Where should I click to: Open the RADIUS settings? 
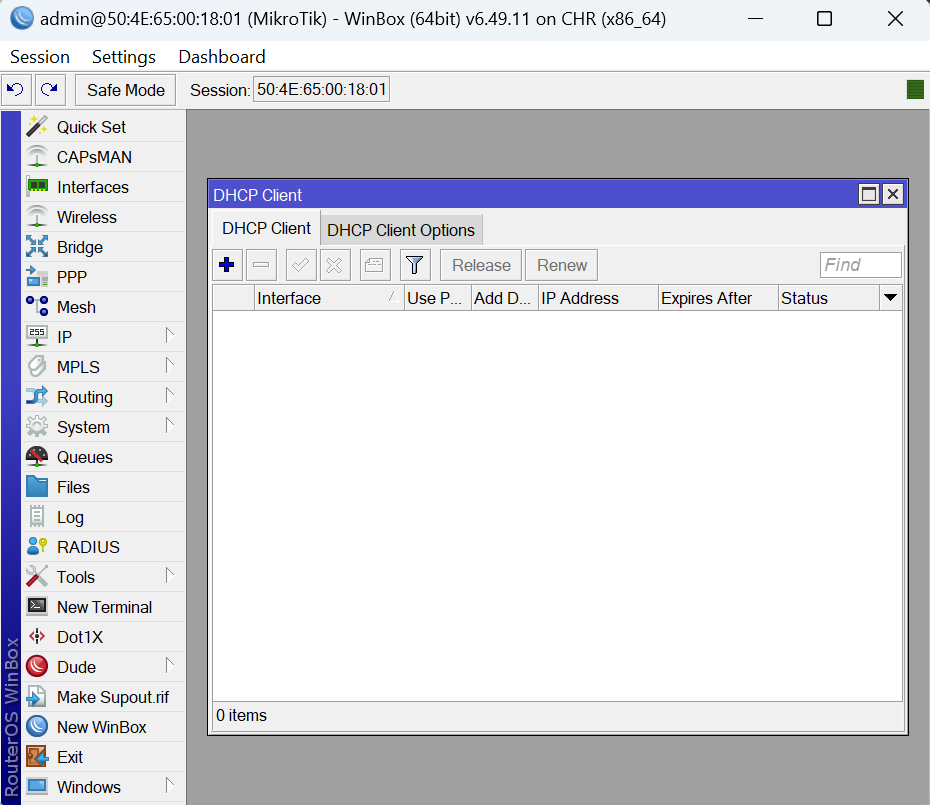coord(104,547)
